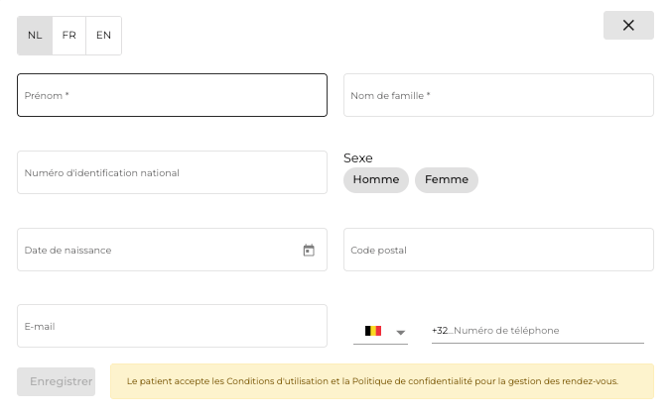
Task: Click the Conditions d'utilisation notice text
Action: coord(373,381)
